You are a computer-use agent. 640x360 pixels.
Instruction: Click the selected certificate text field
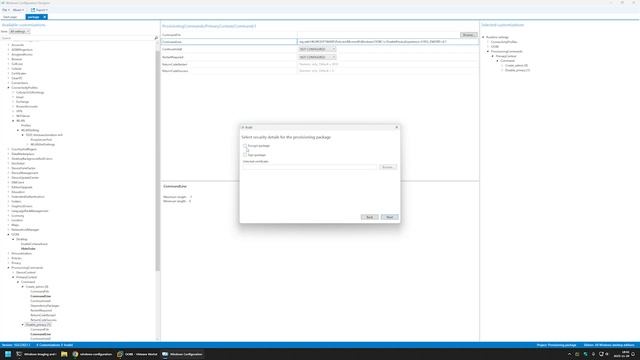pyautogui.click(x=310, y=167)
